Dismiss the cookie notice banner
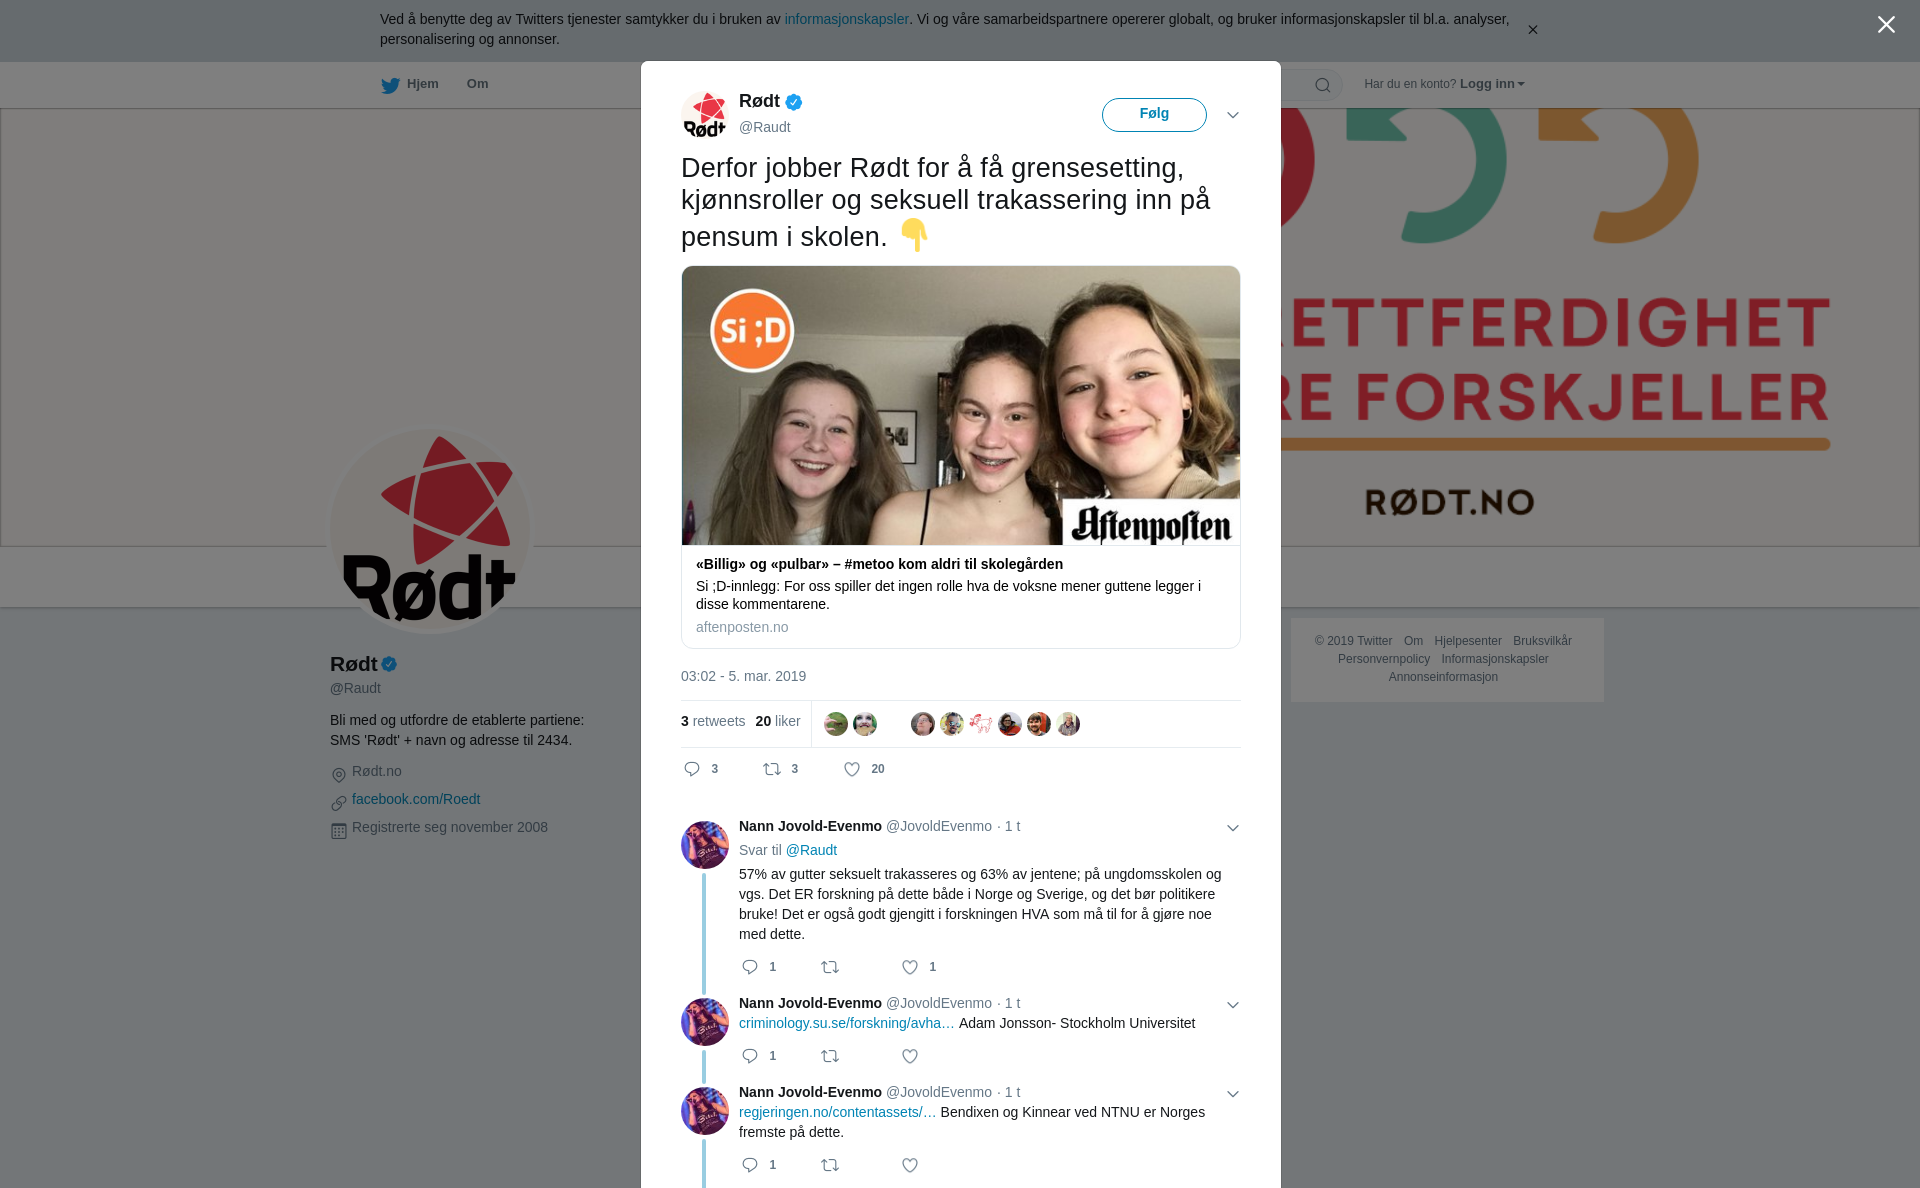 [1532, 29]
